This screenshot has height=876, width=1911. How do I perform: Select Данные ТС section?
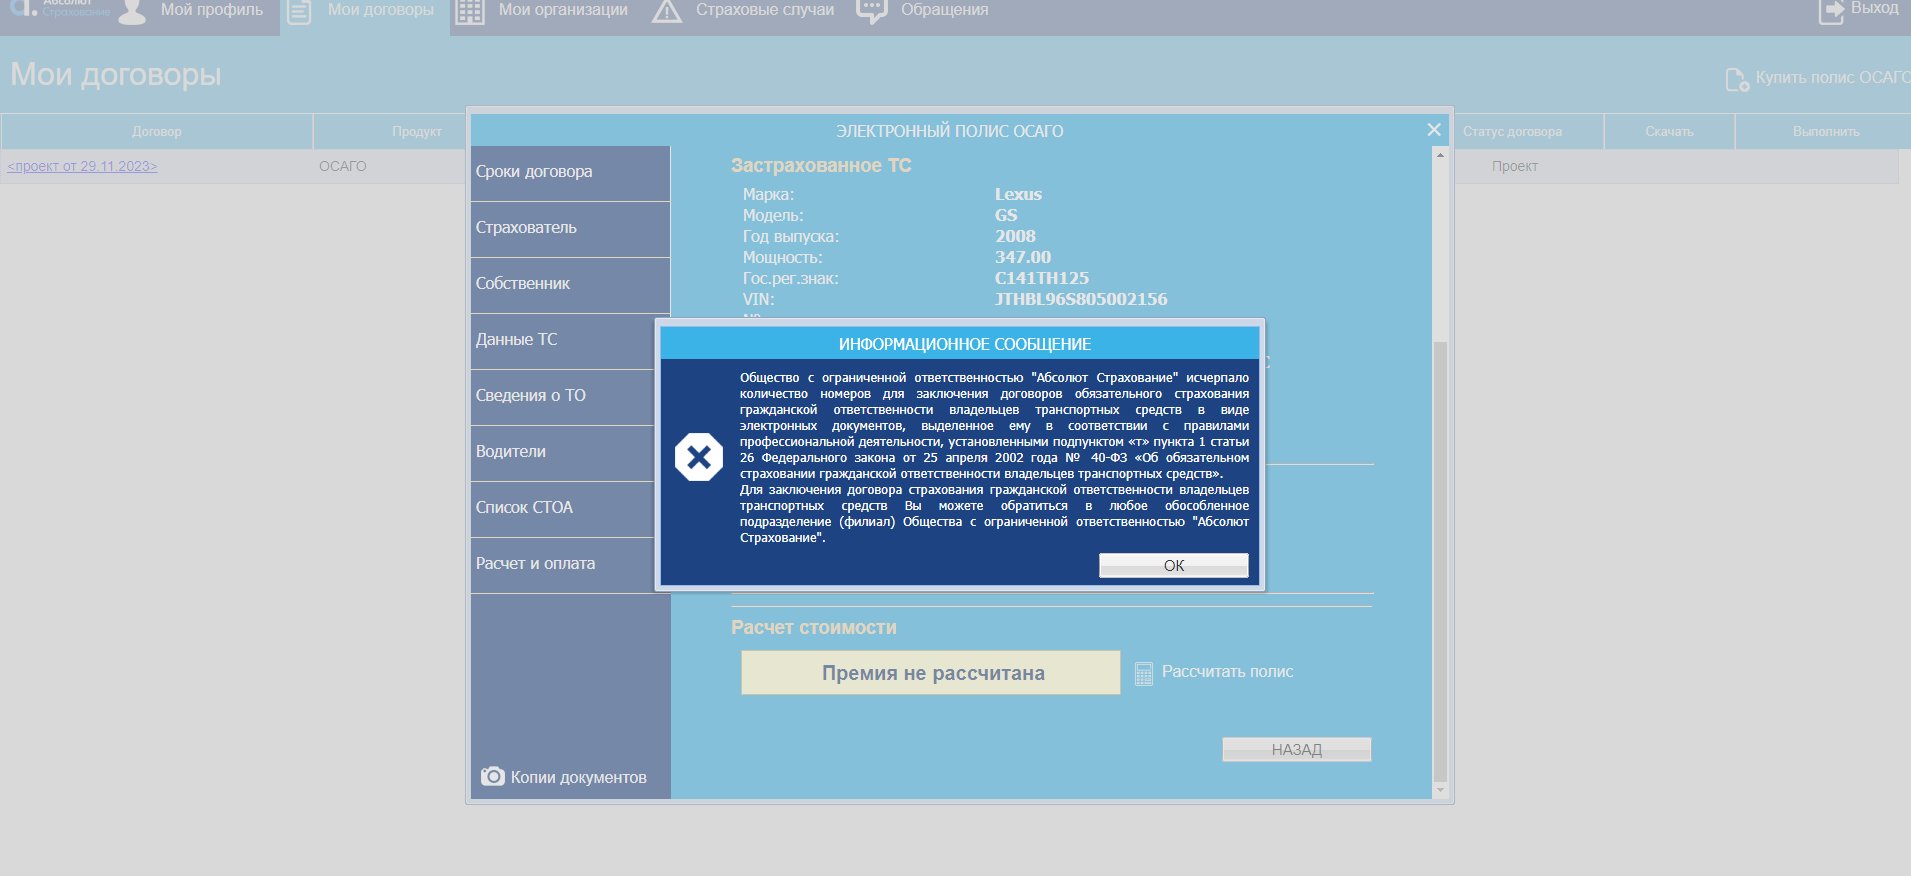[563, 340]
